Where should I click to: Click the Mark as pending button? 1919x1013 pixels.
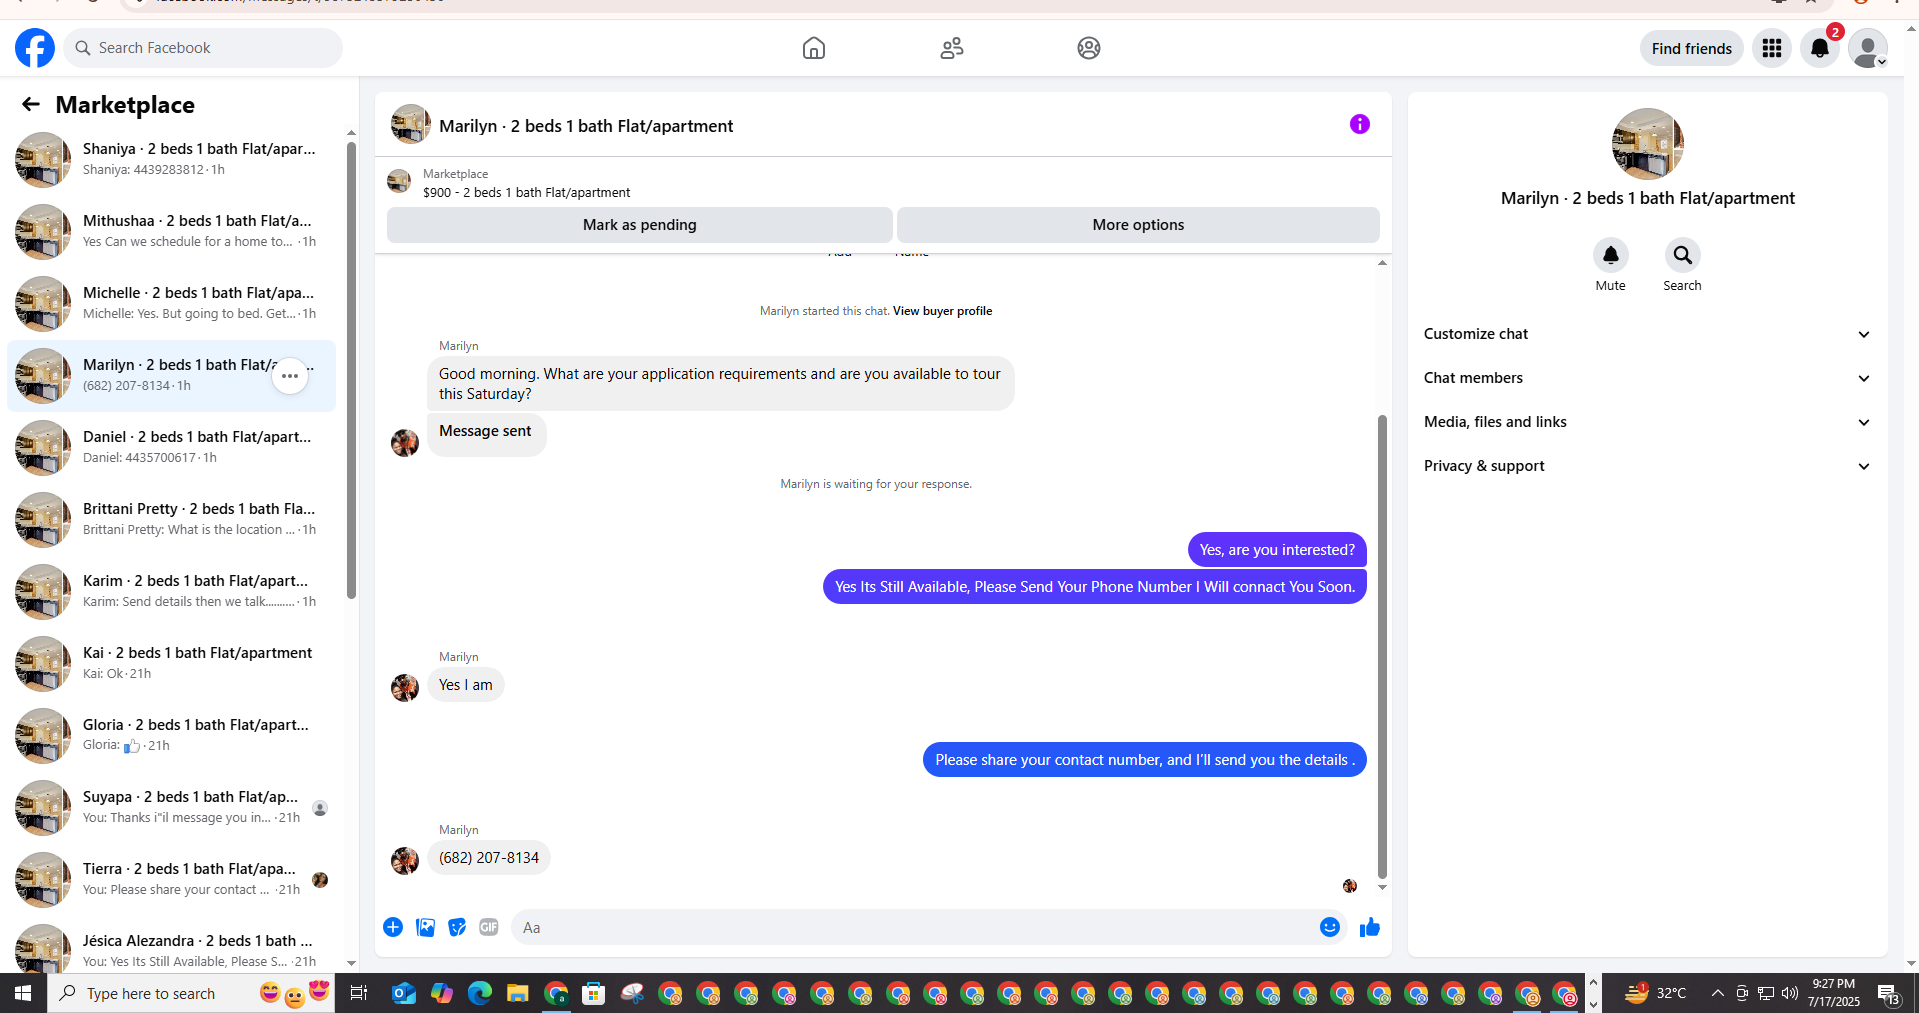(x=640, y=225)
